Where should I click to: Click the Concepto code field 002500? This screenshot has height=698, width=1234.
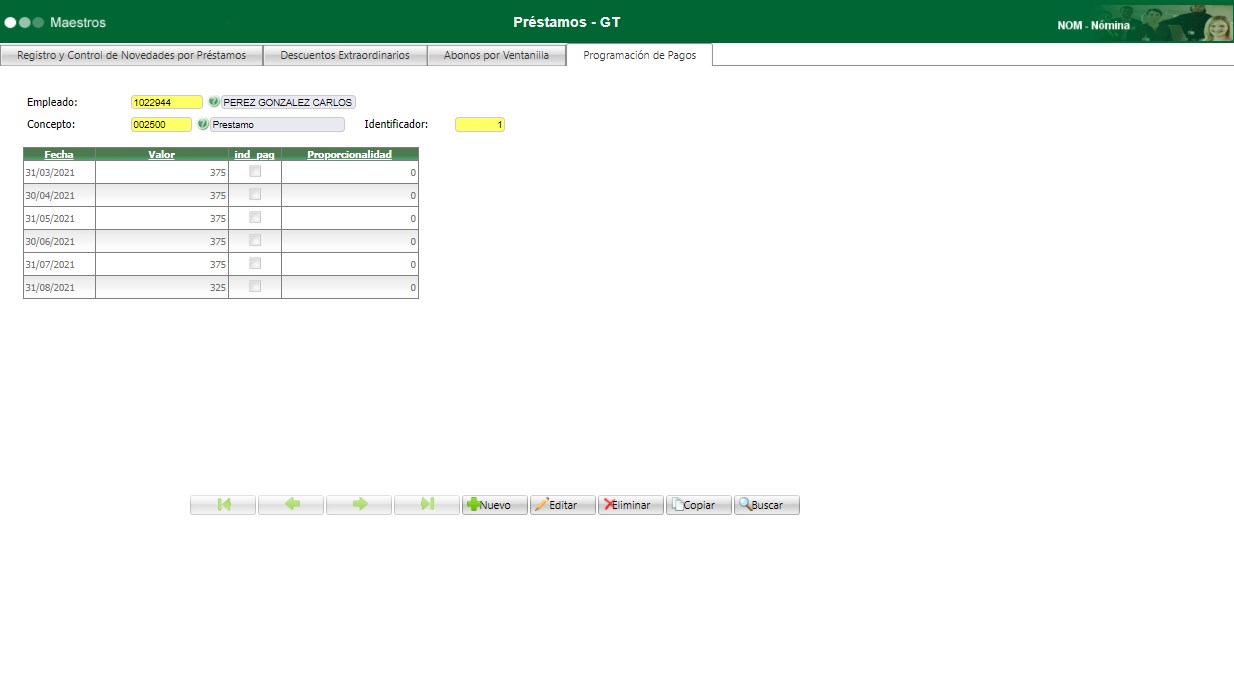point(161,125)
